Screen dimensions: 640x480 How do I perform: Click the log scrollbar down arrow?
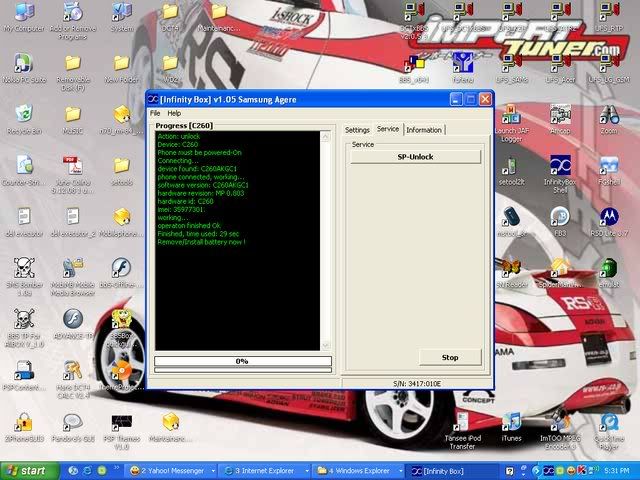326,345
